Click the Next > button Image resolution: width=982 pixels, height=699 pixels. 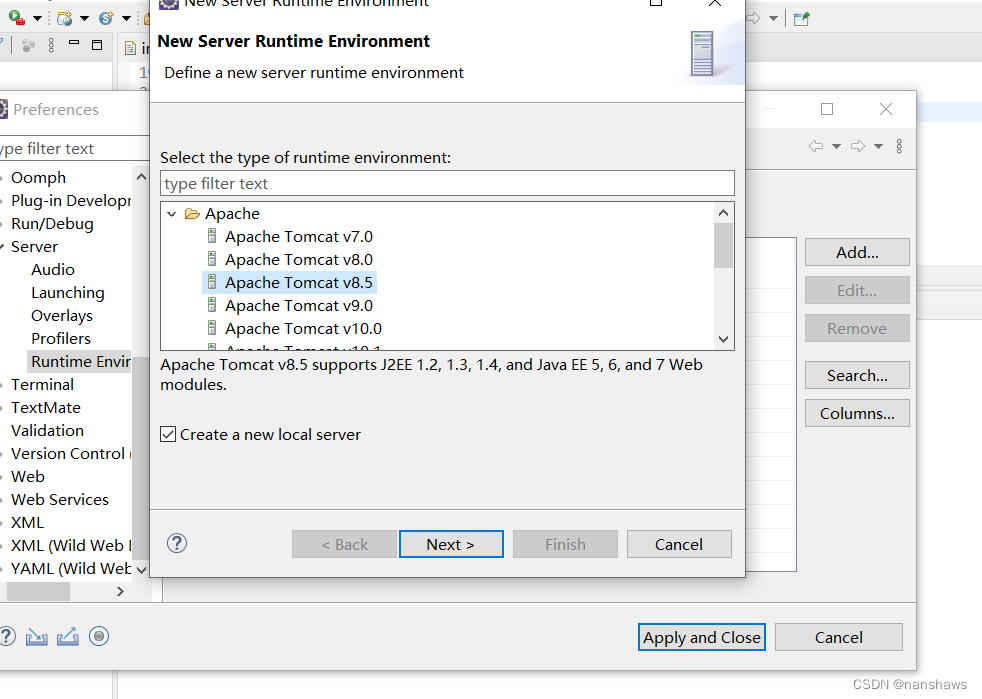pyautogui.click(x=451, y=544)
